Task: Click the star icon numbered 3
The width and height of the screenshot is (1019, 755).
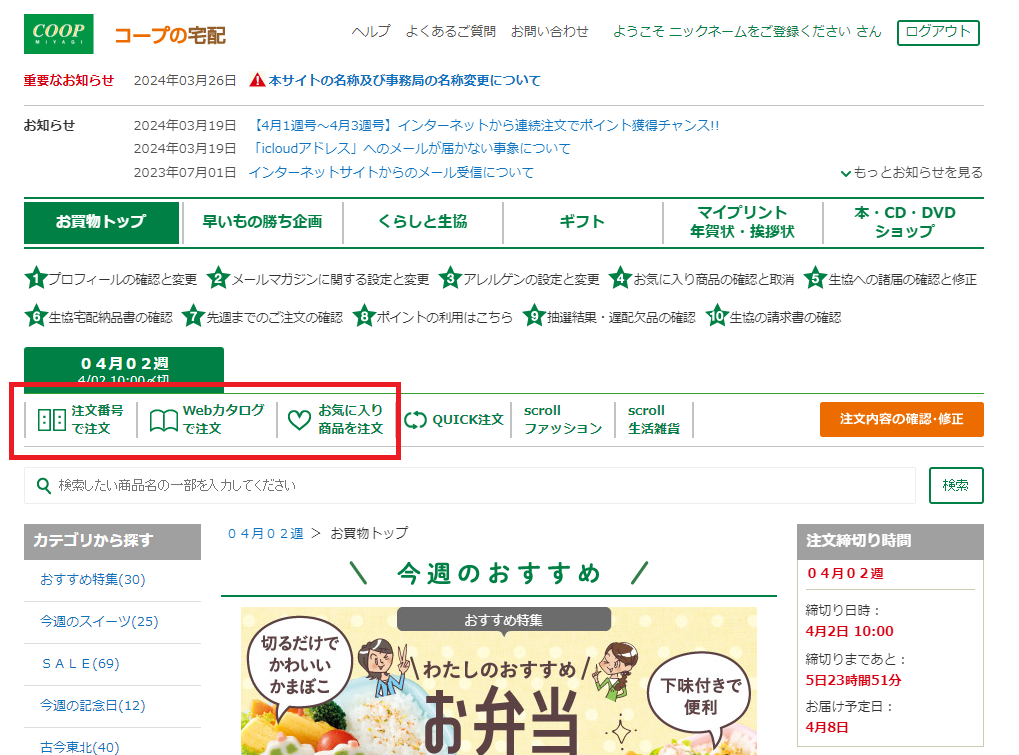Action: tap(450, 279)
